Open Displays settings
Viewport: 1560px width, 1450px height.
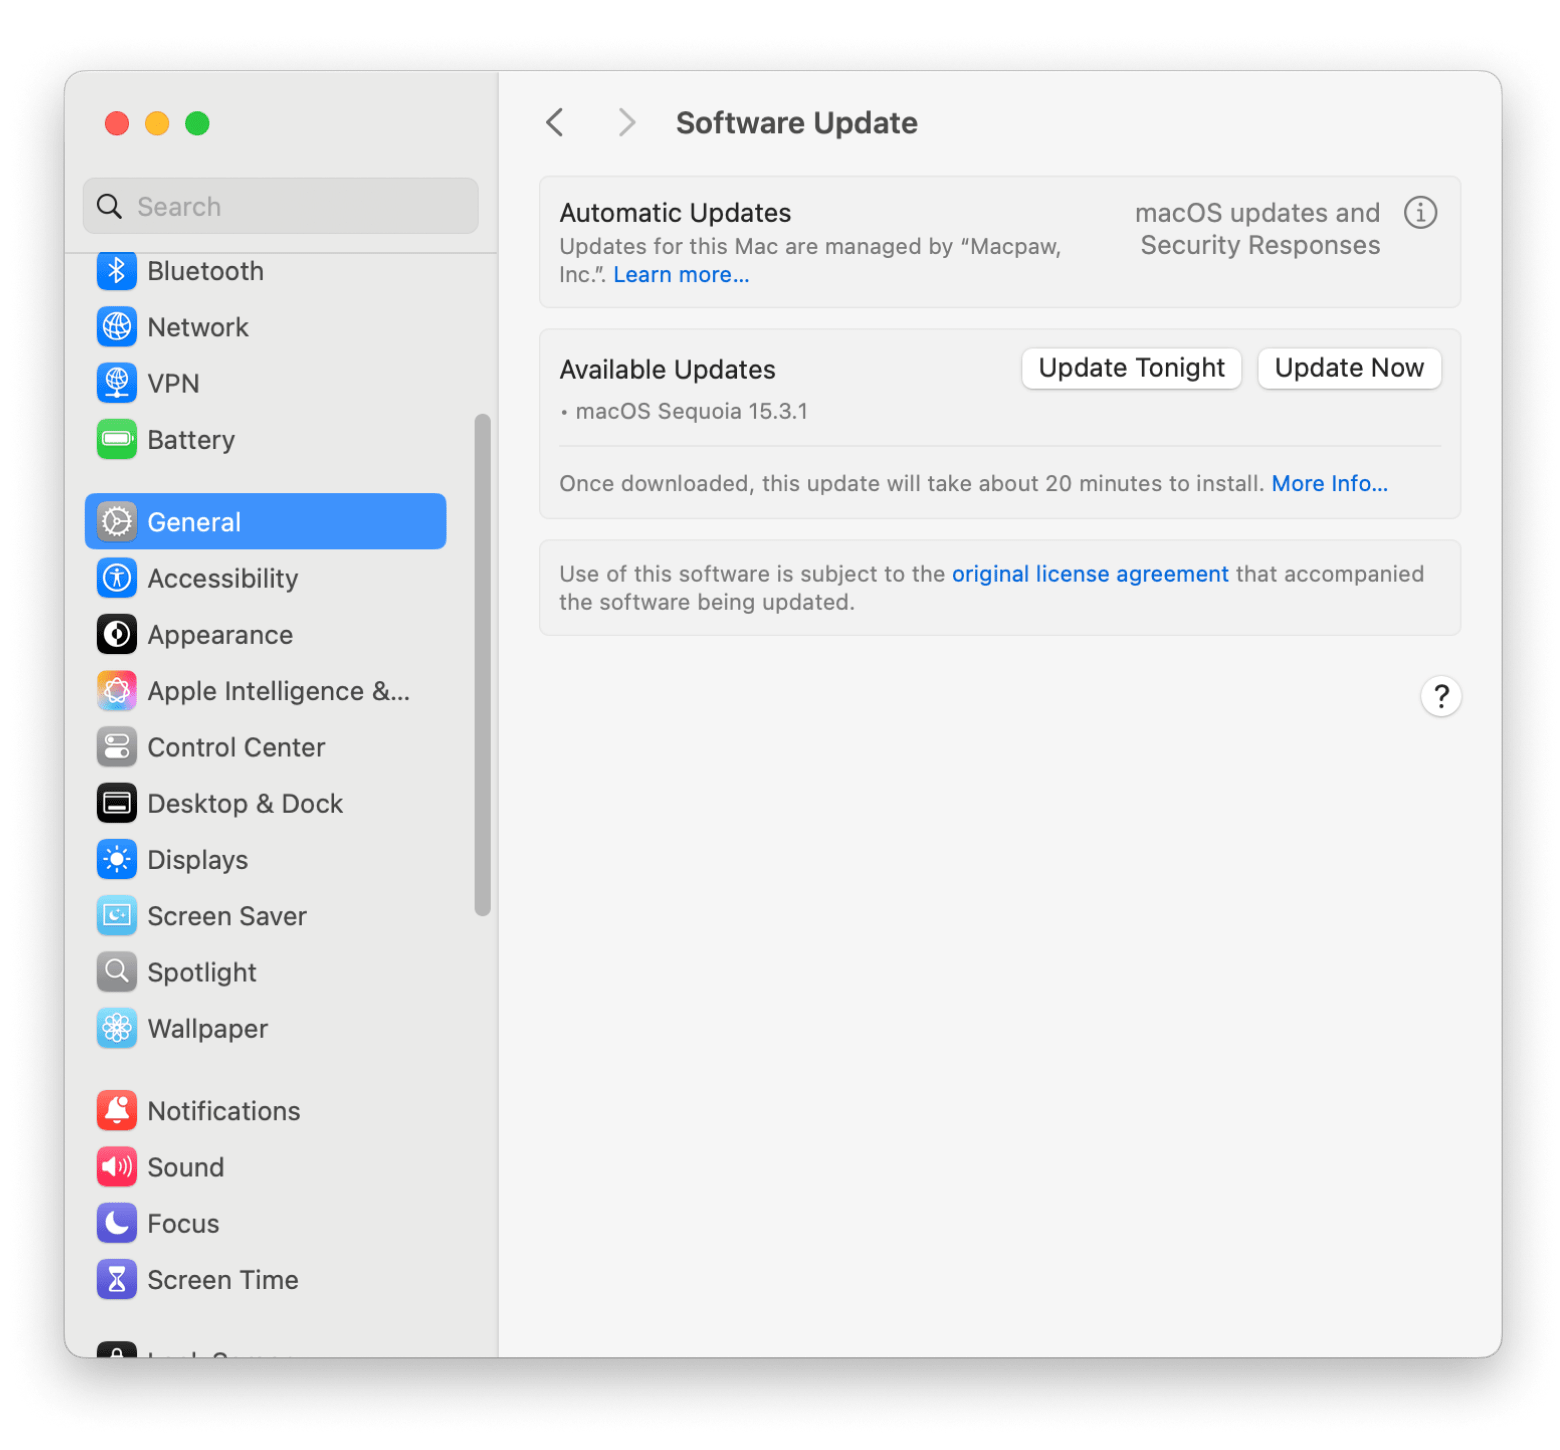tap(197, 858)
